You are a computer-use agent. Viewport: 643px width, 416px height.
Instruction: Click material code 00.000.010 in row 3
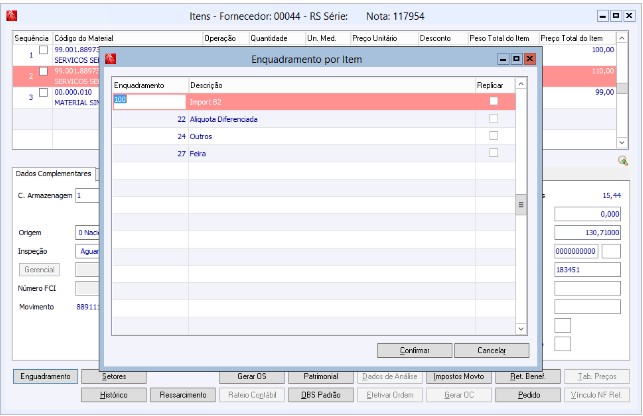pyautogui.click(x=73, y=92)
